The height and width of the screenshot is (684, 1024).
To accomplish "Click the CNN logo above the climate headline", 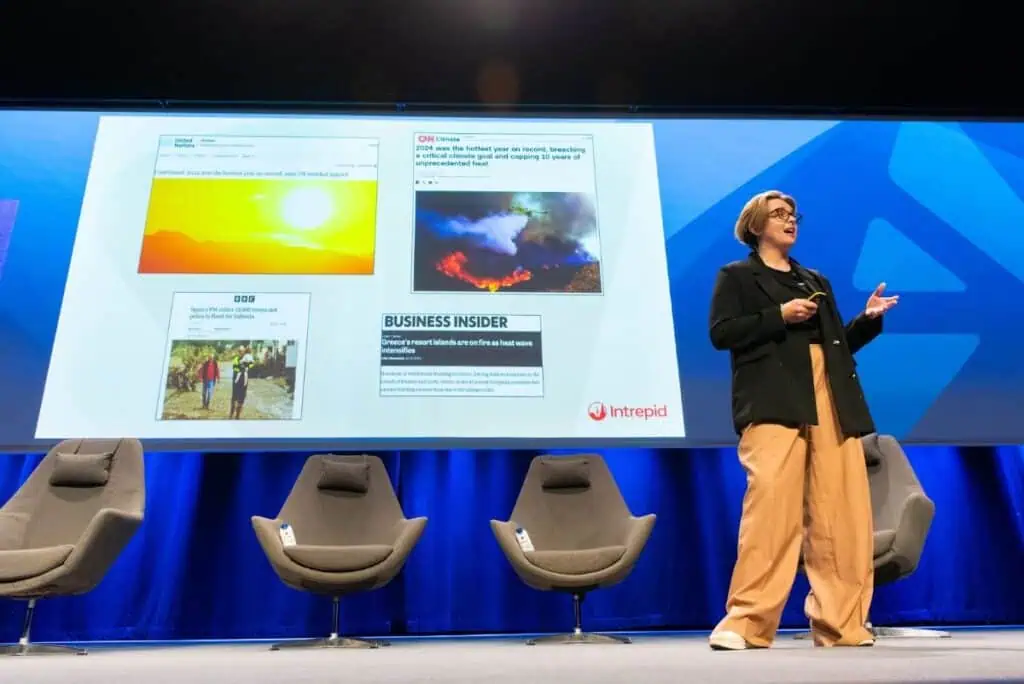I will (x=426, y=139).
